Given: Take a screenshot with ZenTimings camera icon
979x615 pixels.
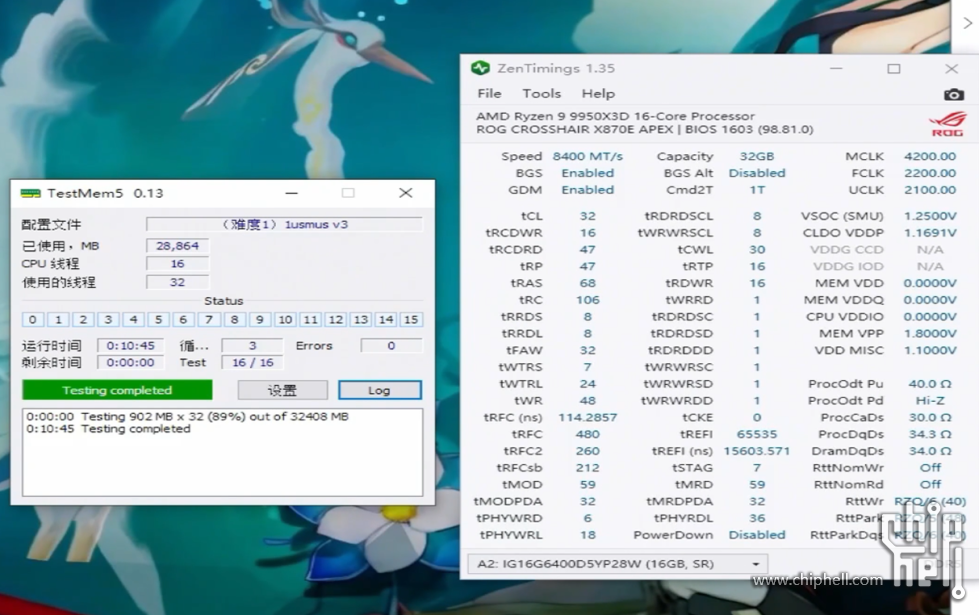Looking at the screenshot, I should tap(953, 94).
